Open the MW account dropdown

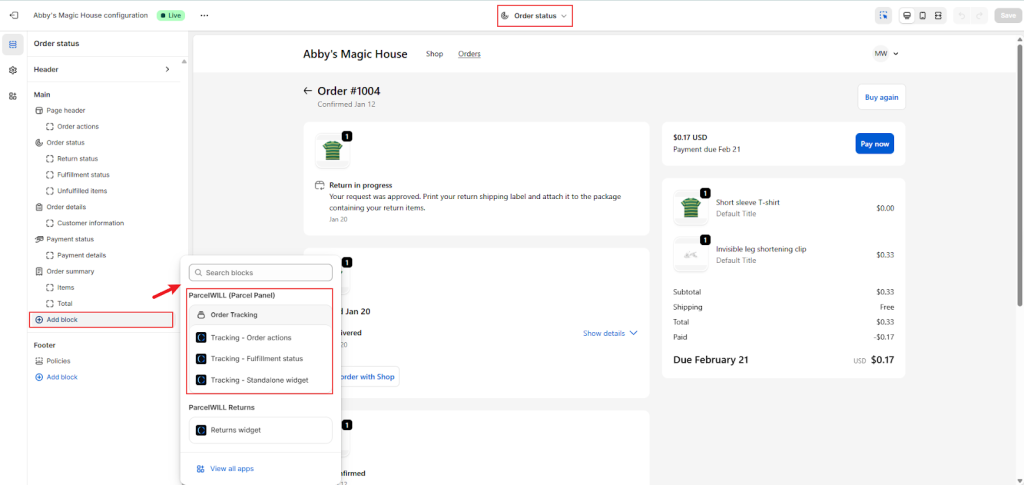click(886, 54)
